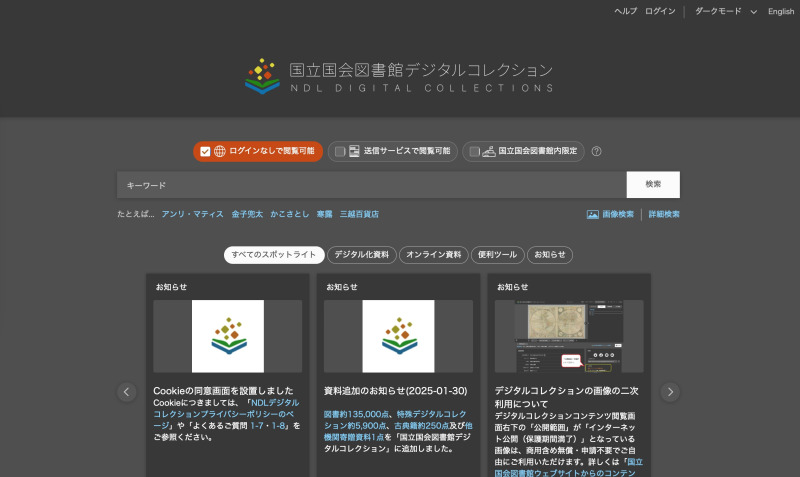Viewport: 800px width, 477px height.
Task: Click the globe icon in ログインなしで閲覧可能
Action: [x=219, y=152]
